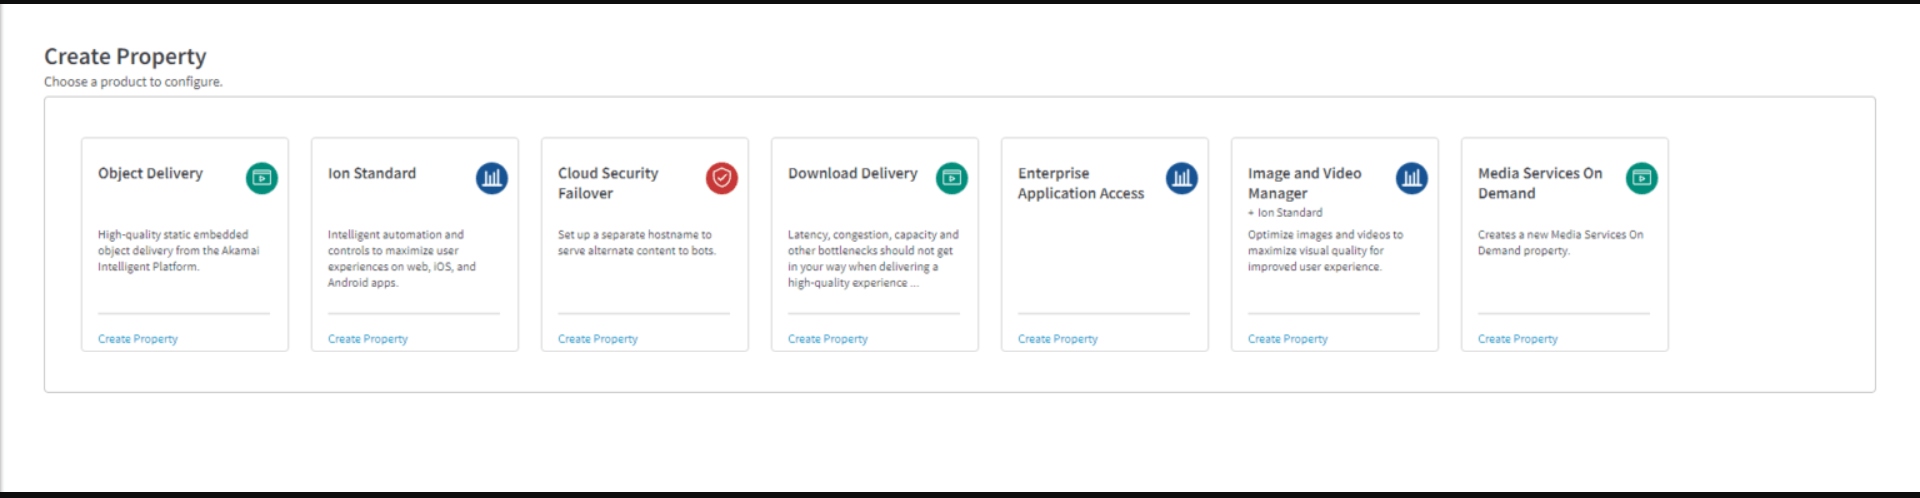Create Property for Download Delivery
This screenshot has width=1920, height=498.
pyautogui.click(x=828, y=339)
